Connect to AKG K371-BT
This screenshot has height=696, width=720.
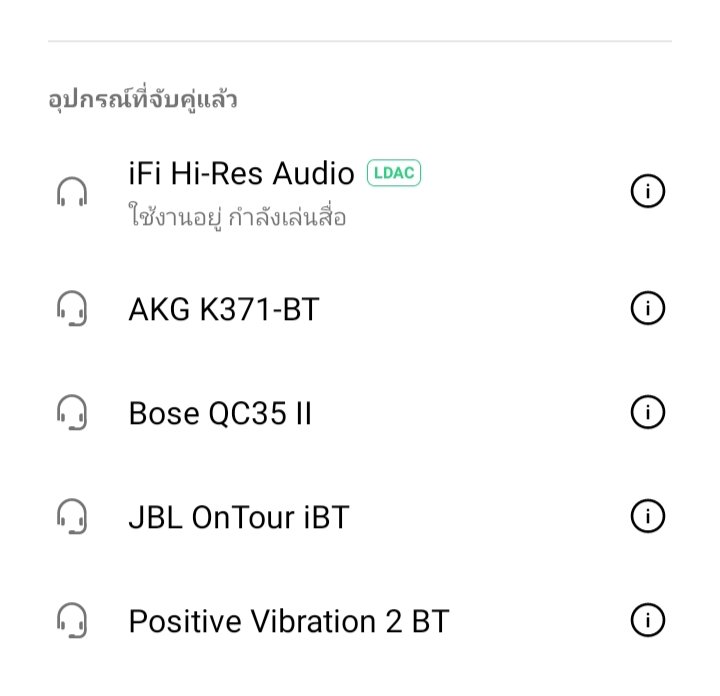(x=223, y=310)
